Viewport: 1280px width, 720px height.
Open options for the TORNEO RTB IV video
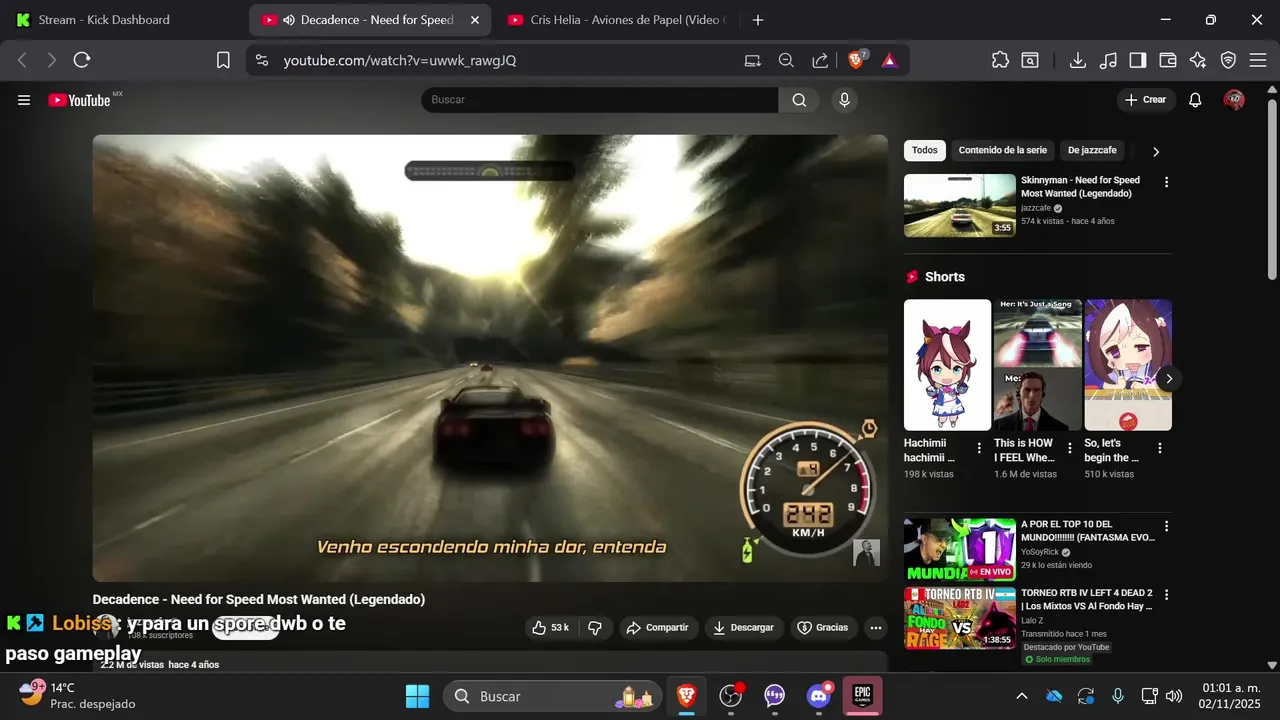pyautogui.click(x=1166, y=594)
